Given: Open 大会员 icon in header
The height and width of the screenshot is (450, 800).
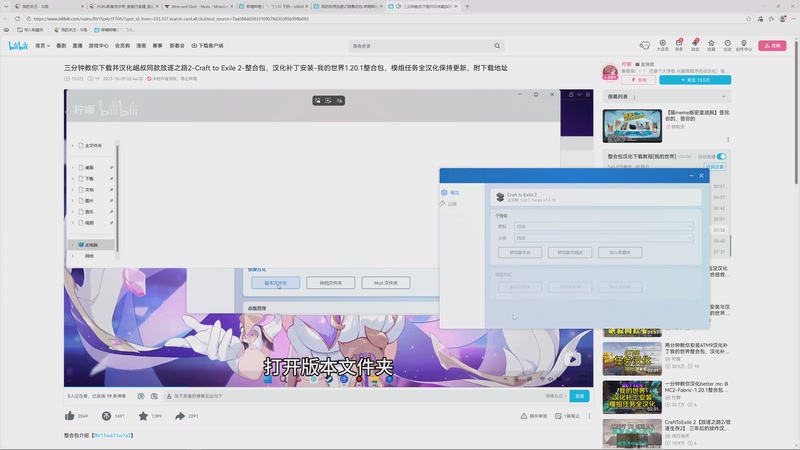Looking at the screenshot, I should pos(662,45).
